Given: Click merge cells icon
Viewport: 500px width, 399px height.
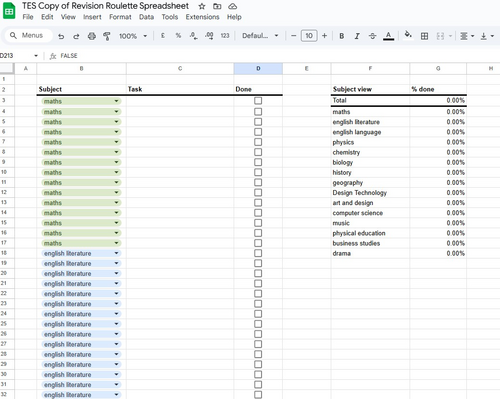Looking at the screenshot, I should [x=440, y=36].
